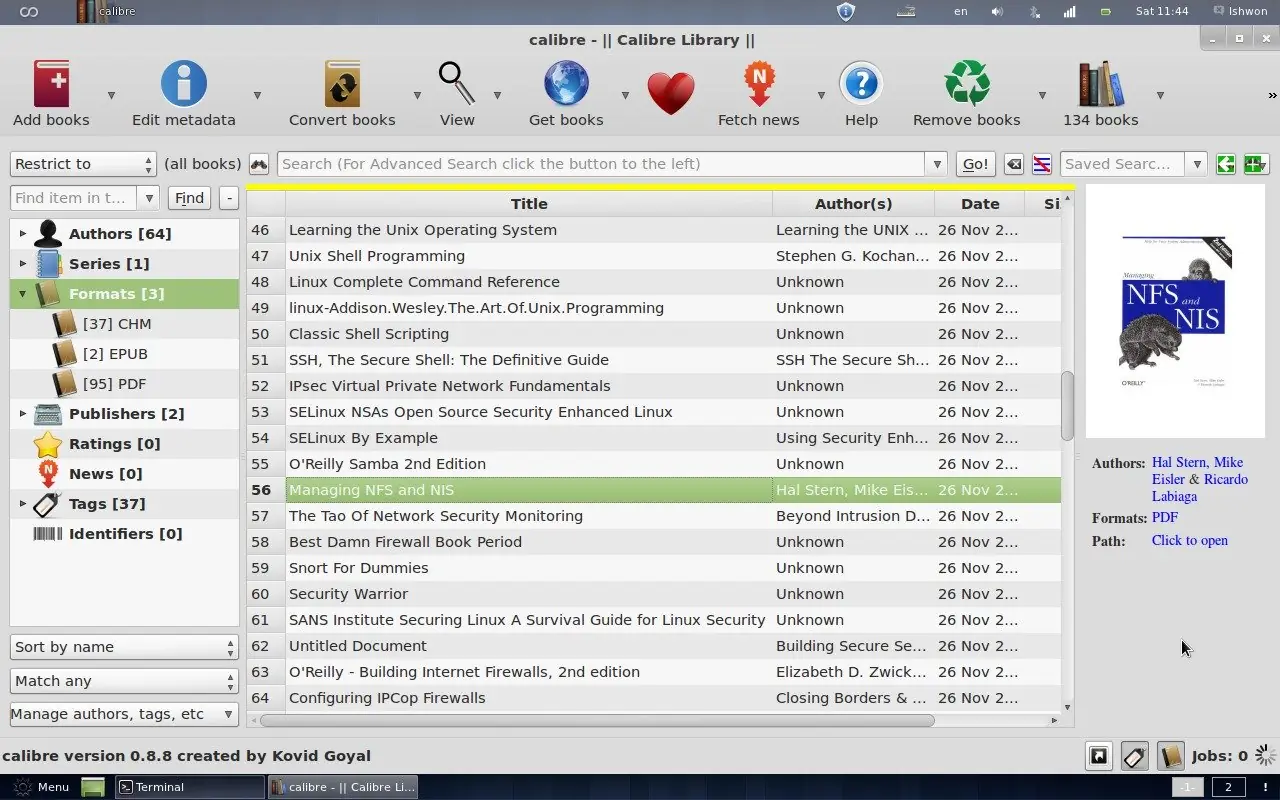This screenshot has height=800, width=1280.
Task: Click the CHM format book icon
Action: (65, 323)
